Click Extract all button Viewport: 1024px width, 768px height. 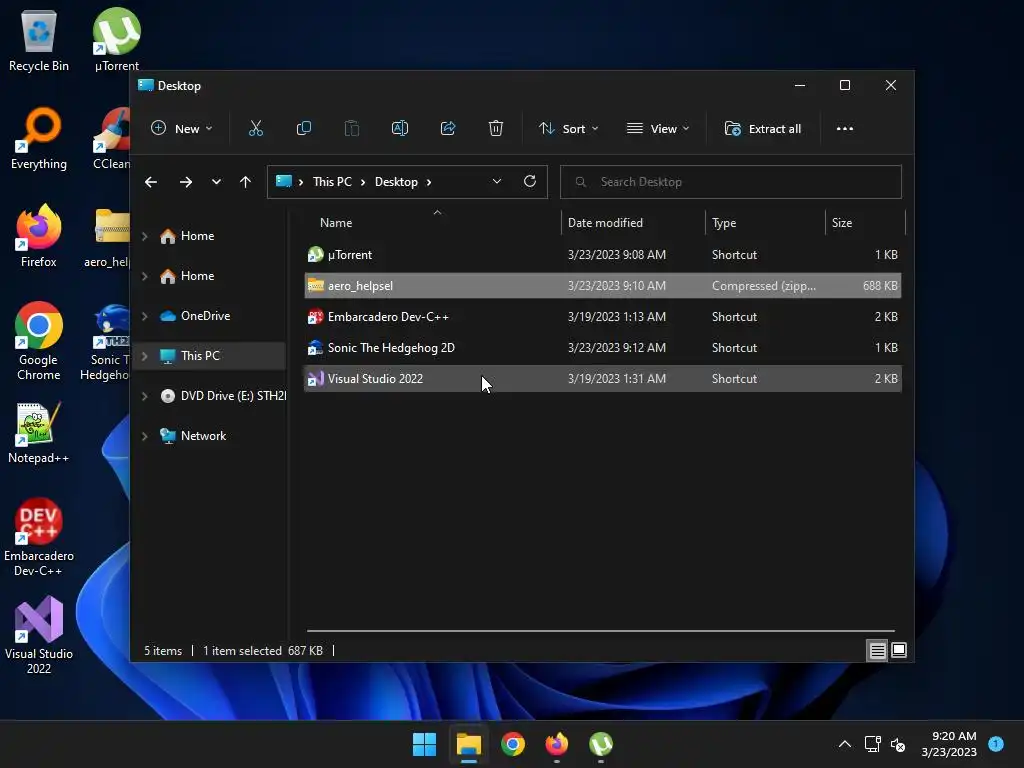[763, 129]
